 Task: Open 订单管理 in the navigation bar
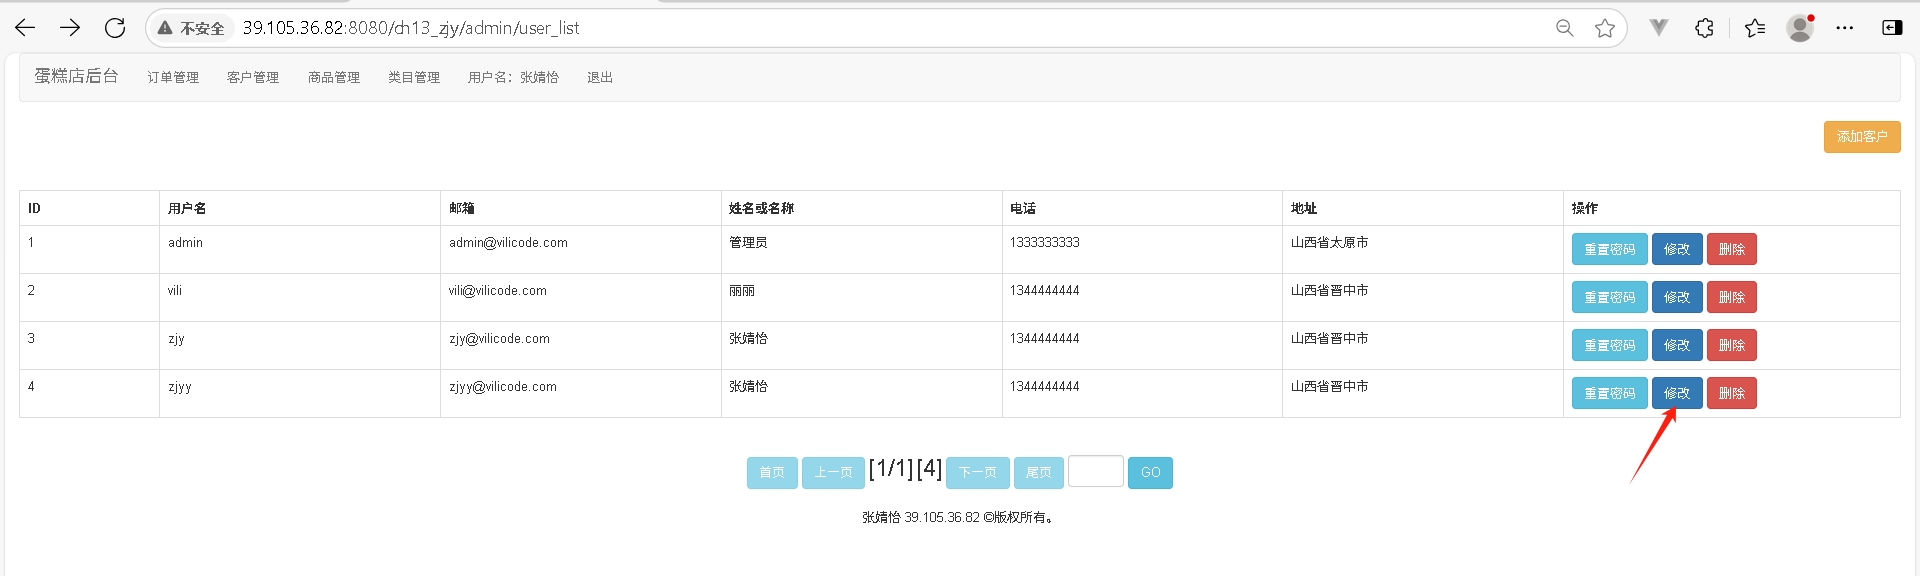point(173,77)
